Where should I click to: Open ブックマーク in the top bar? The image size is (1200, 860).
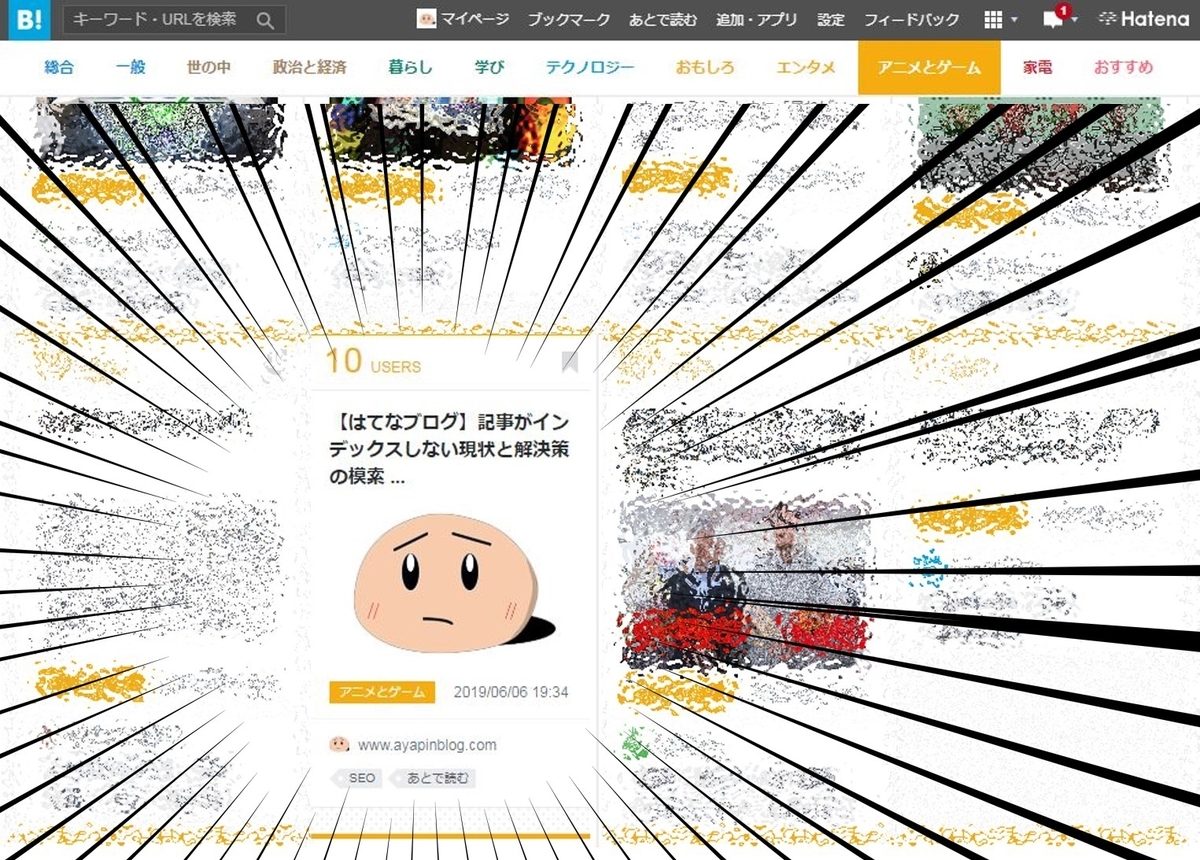pyautogui.click(x=570, y=20)
